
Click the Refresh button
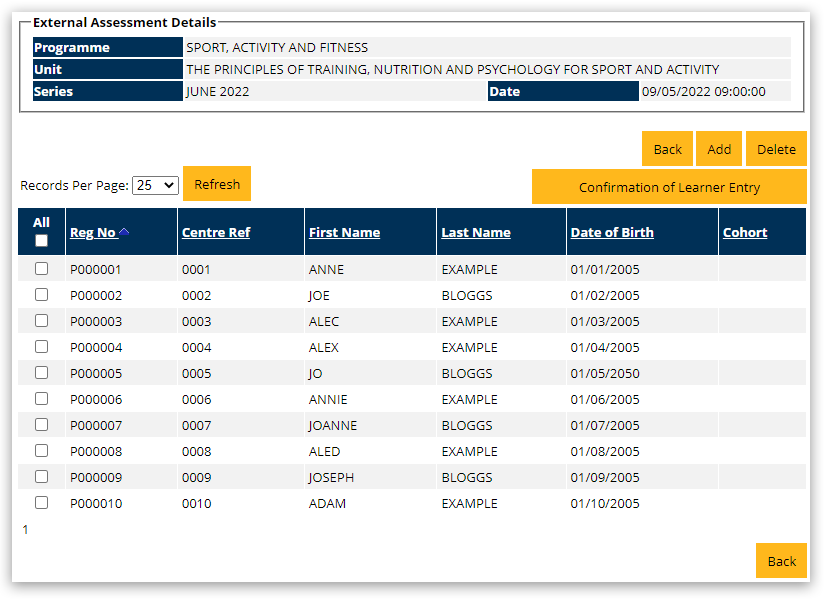[x=216, y=184]
